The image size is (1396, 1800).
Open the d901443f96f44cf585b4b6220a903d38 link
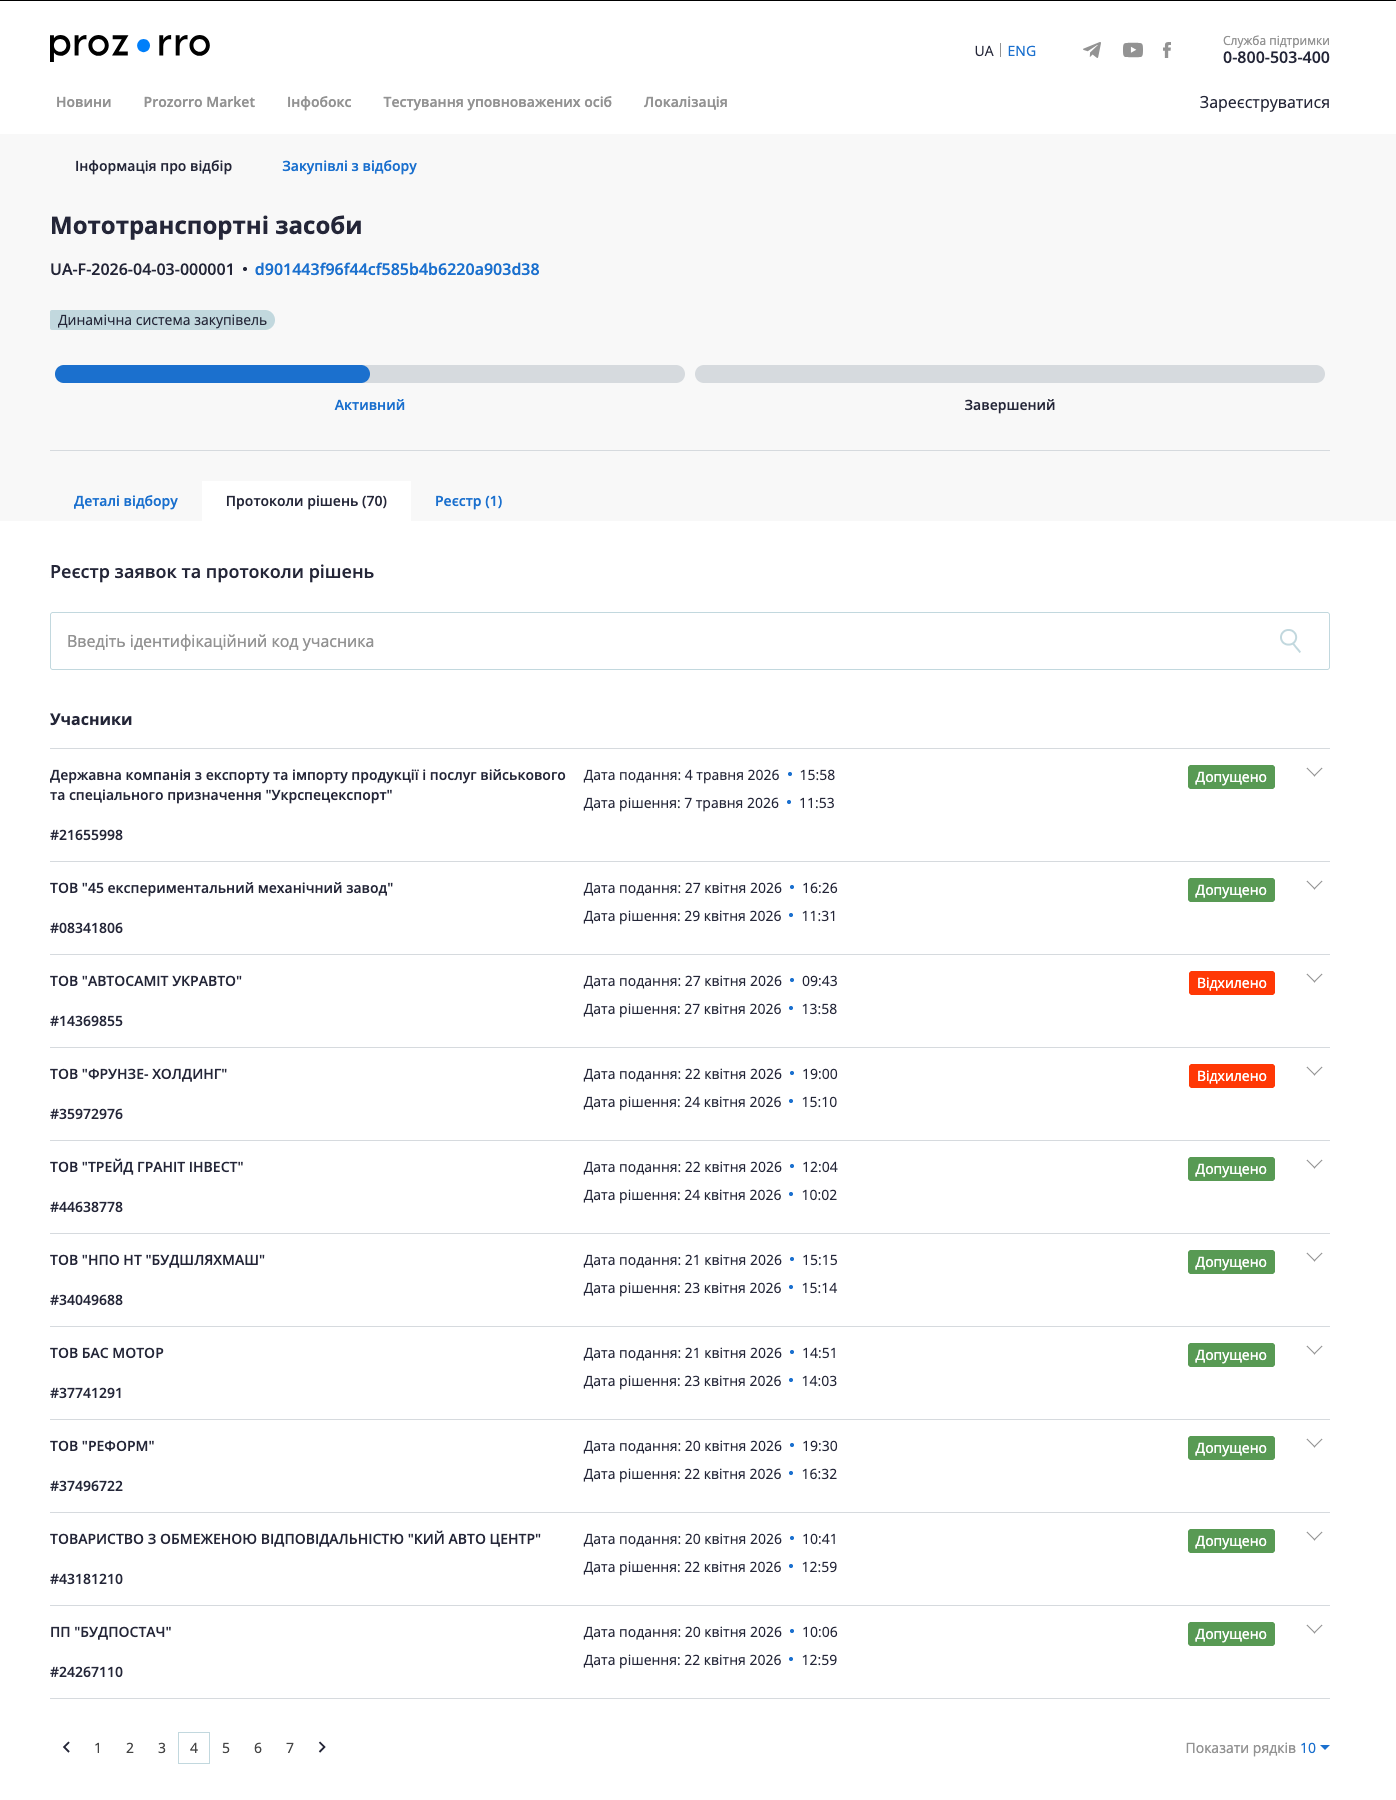click(397, 269)
